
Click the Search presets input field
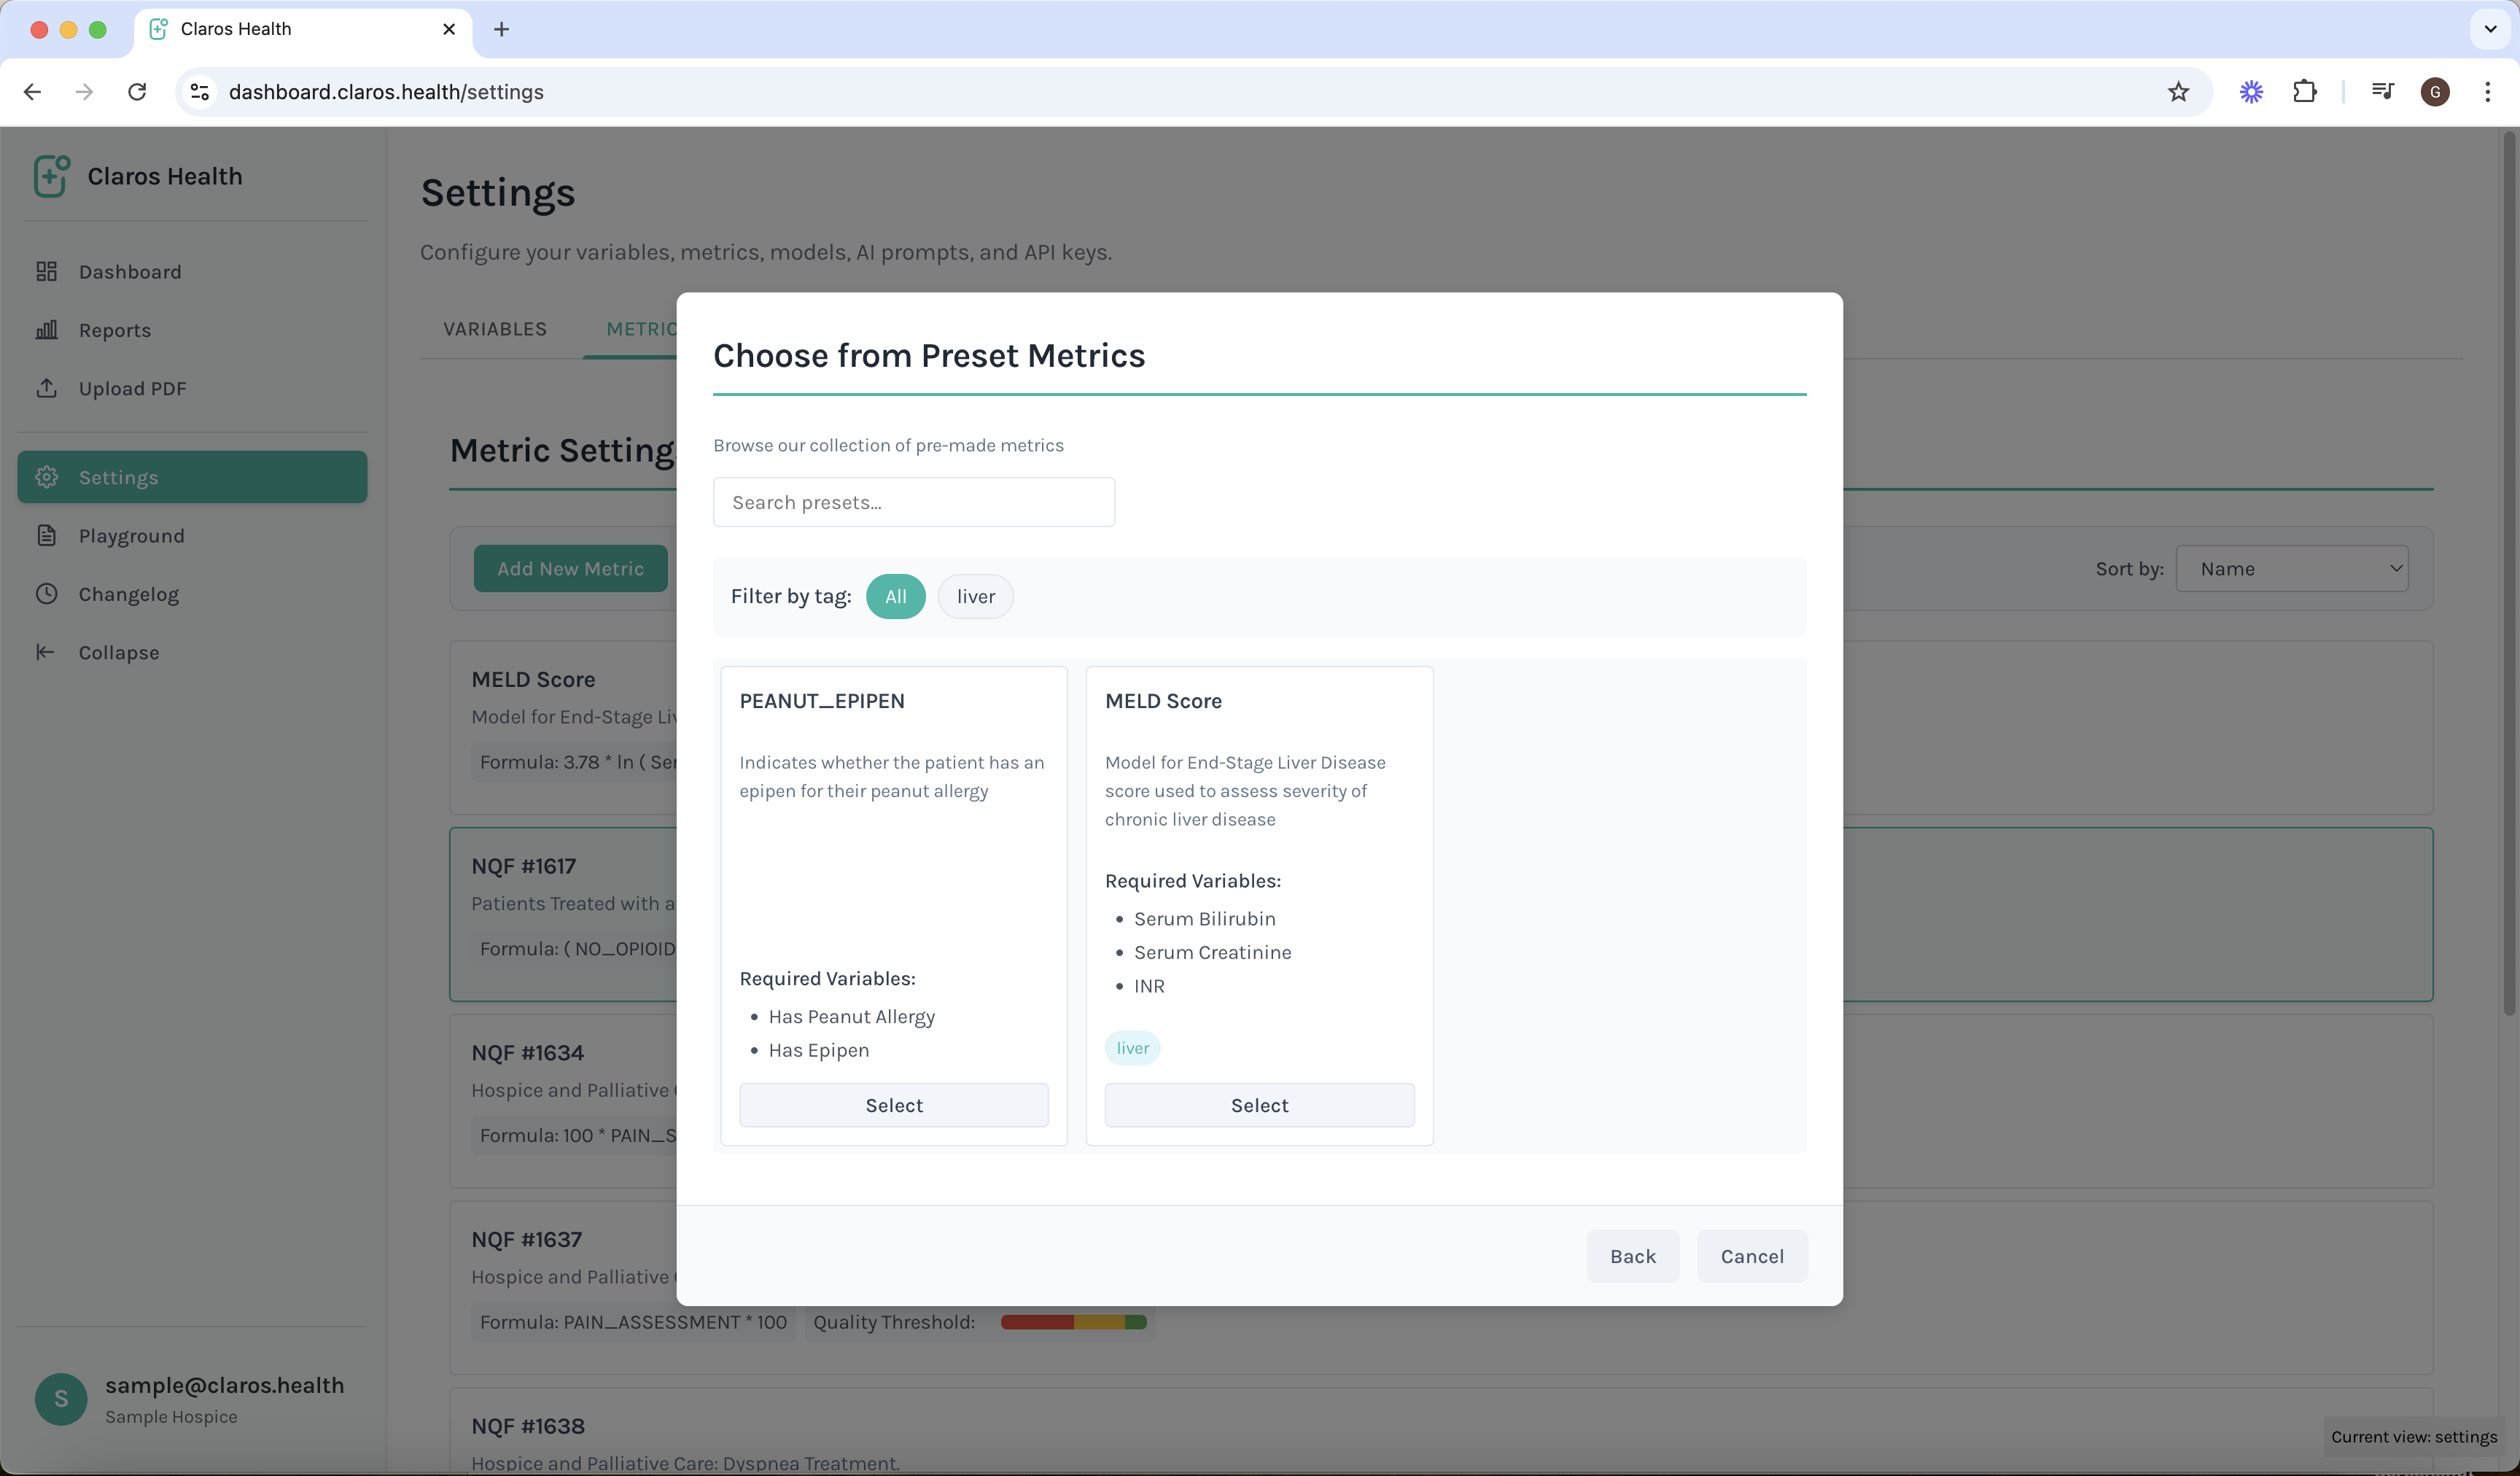pos(913,501)
